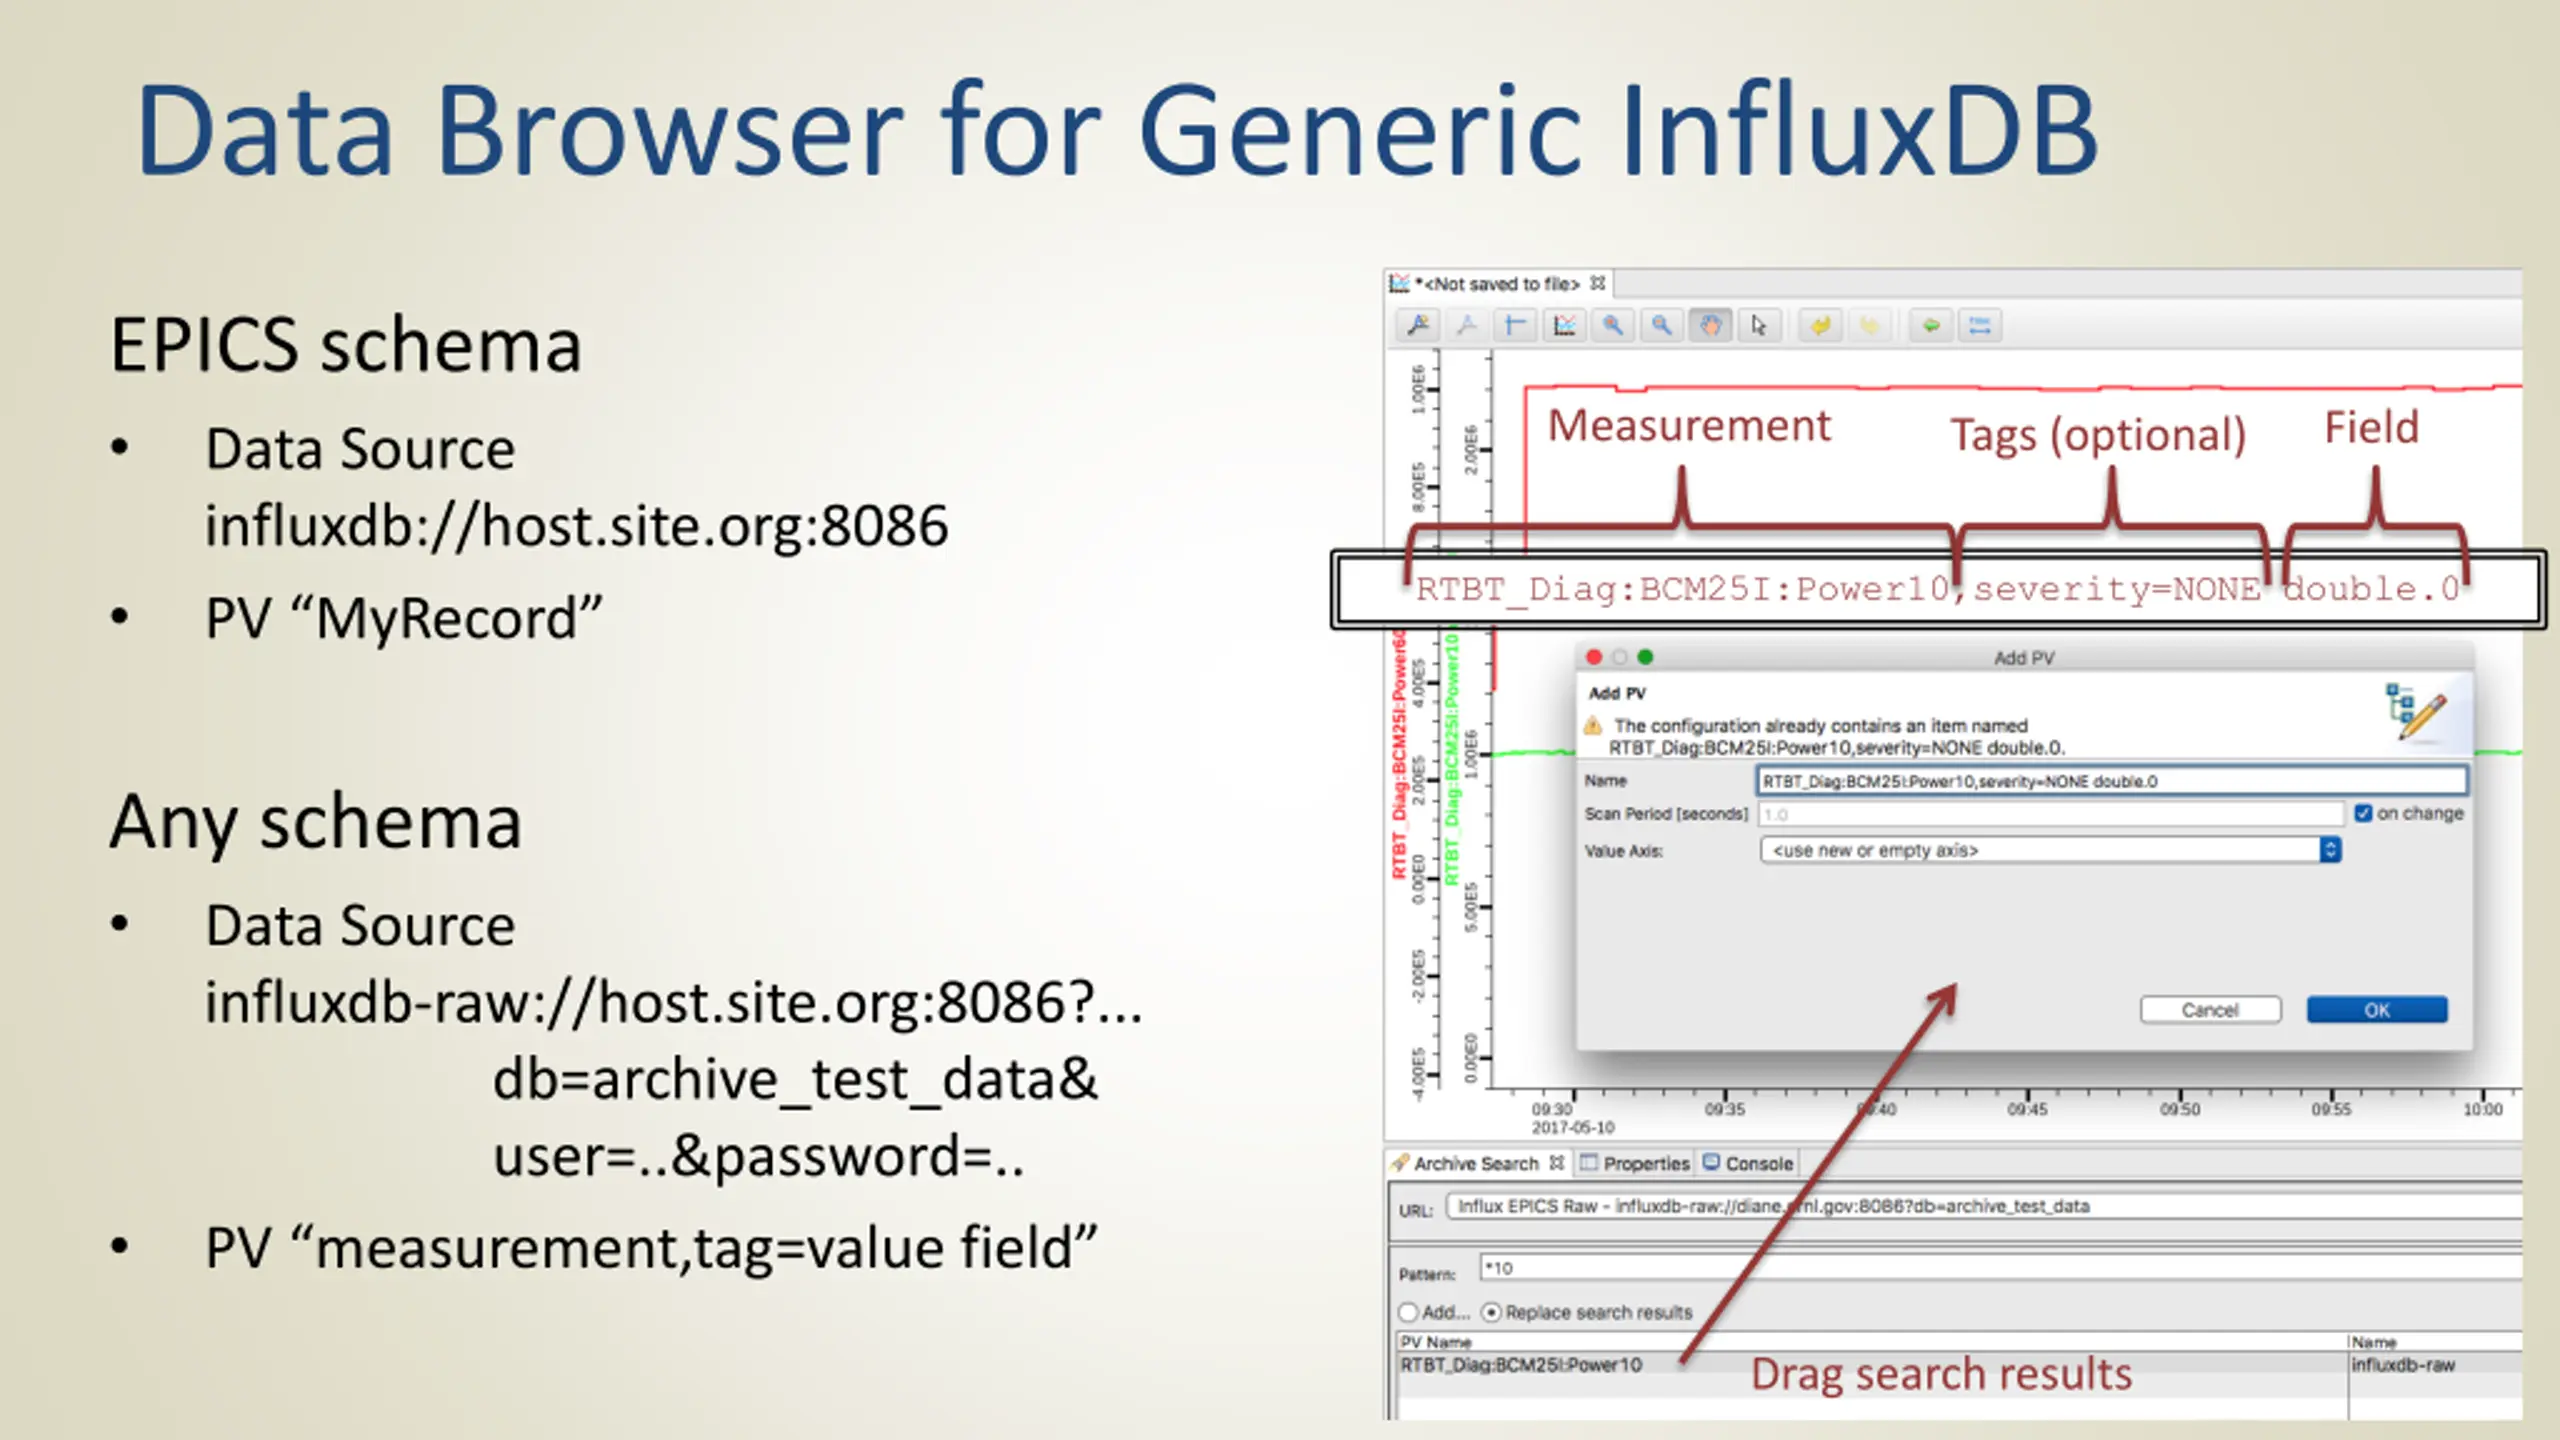Select the pan hand tool
2560x1440 pixels.
[x=1711, y=326]
